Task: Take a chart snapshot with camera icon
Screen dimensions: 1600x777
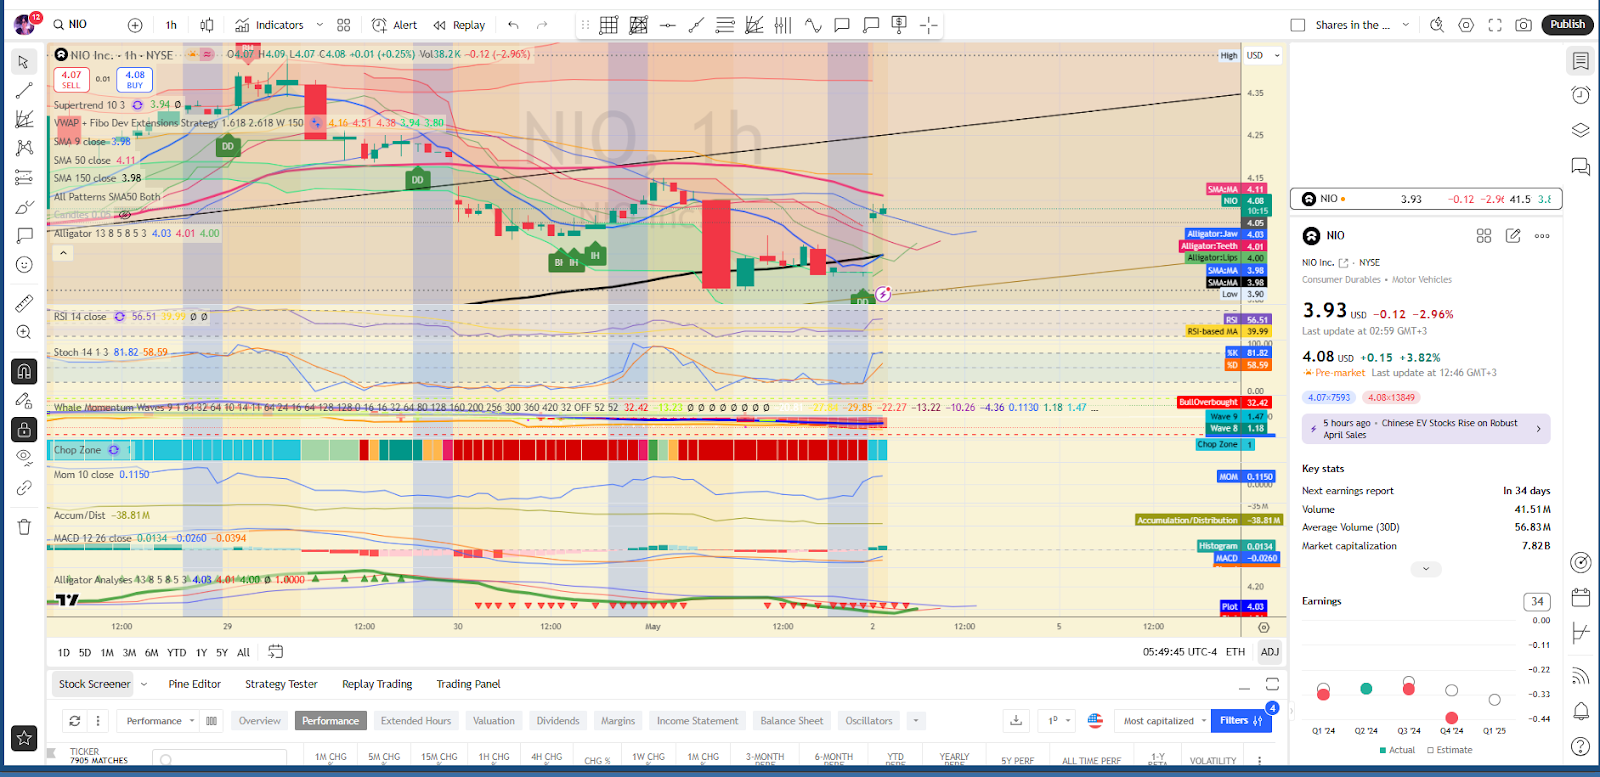Action: click(x=1523, y=25)
